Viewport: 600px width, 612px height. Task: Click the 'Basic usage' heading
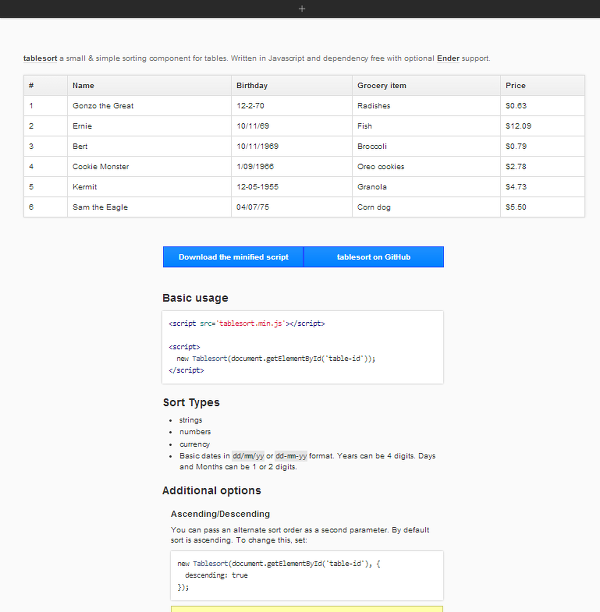click(195, 298)
